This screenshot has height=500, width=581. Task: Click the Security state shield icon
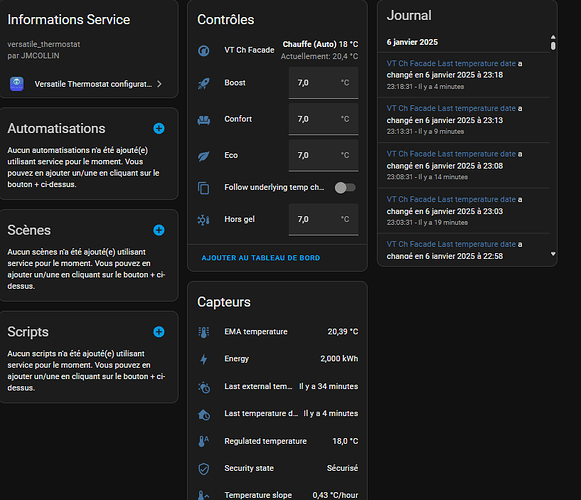click(203, 468)
